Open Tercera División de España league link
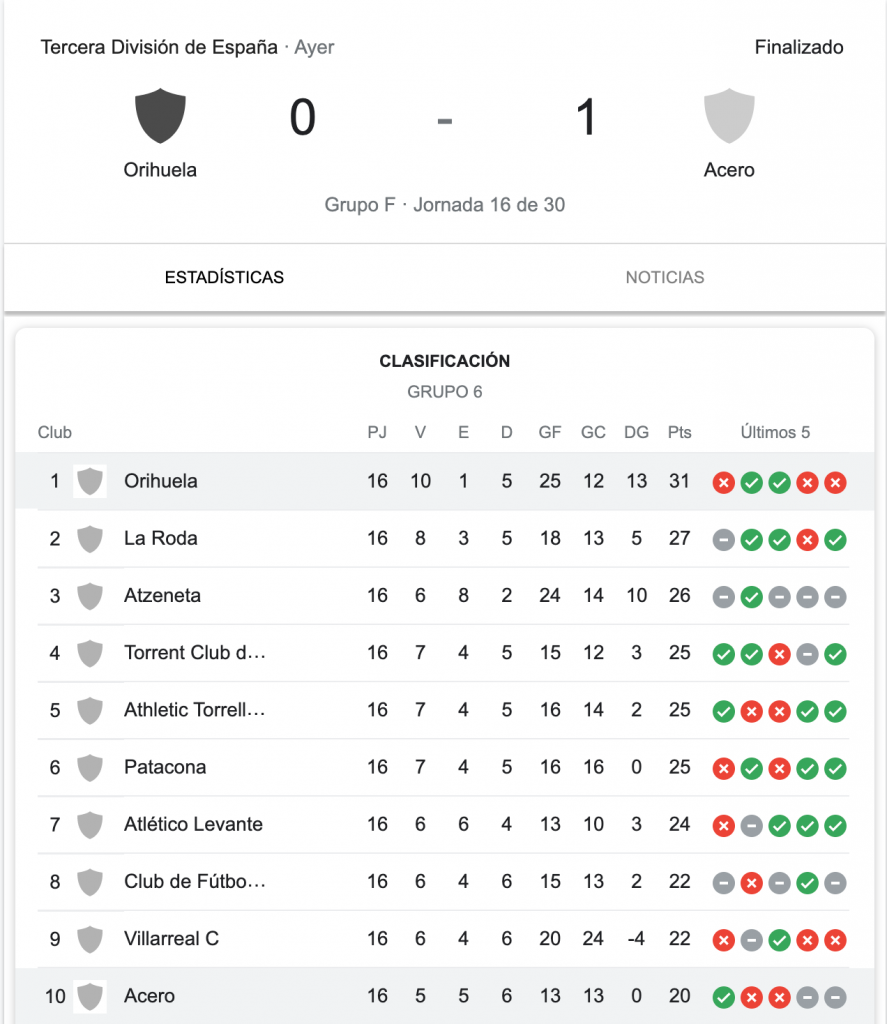This screenshot has height=1024, width=887. tap(159, 47)
